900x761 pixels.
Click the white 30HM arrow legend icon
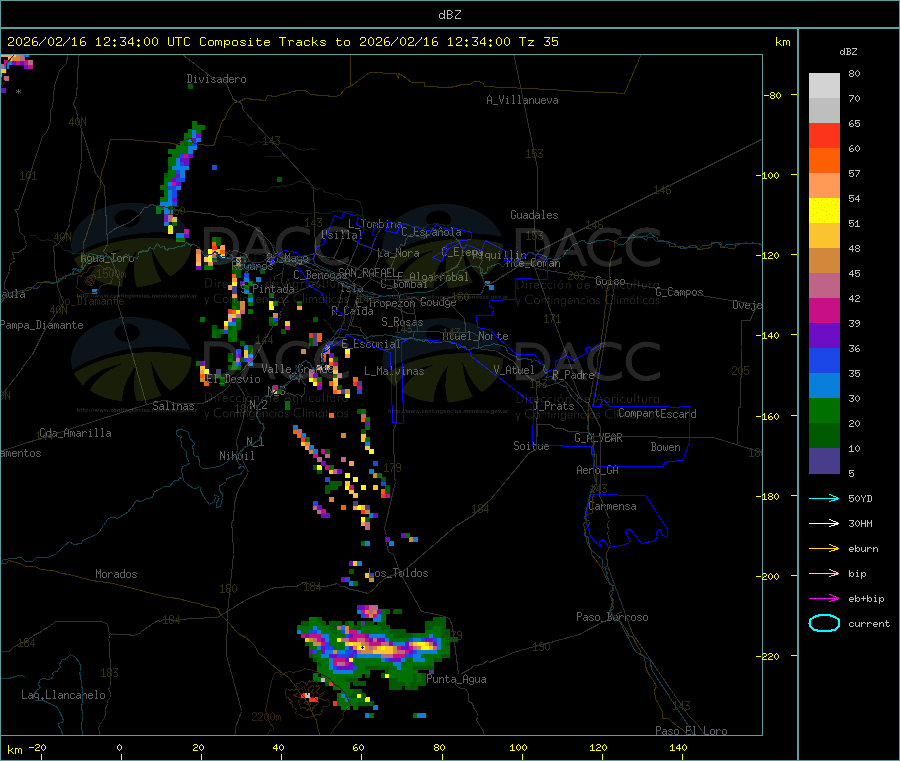coord(824,523)
